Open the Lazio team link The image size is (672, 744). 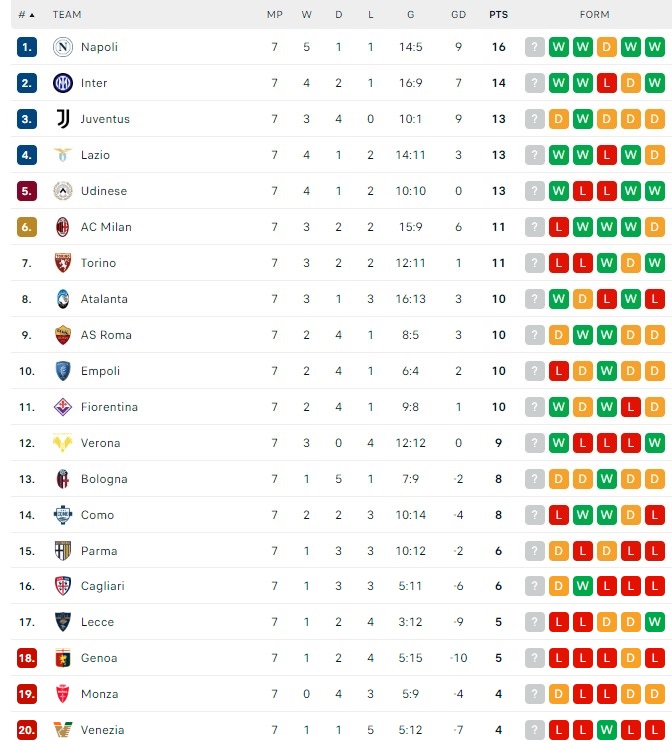95,155
